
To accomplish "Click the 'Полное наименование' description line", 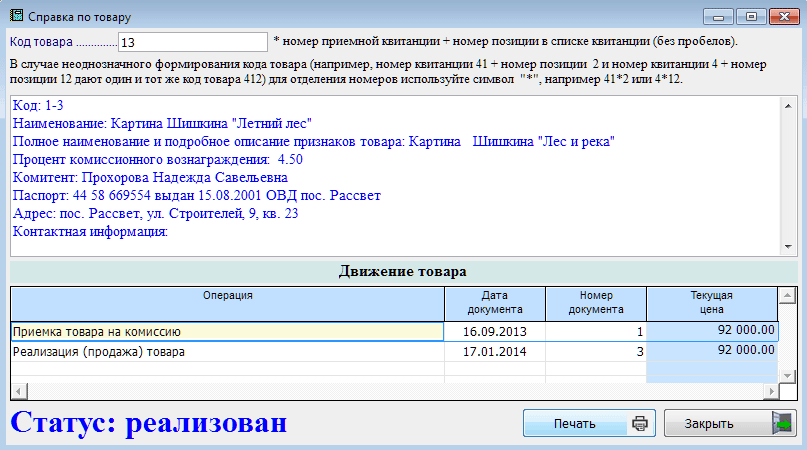I will tap(313, 142).
